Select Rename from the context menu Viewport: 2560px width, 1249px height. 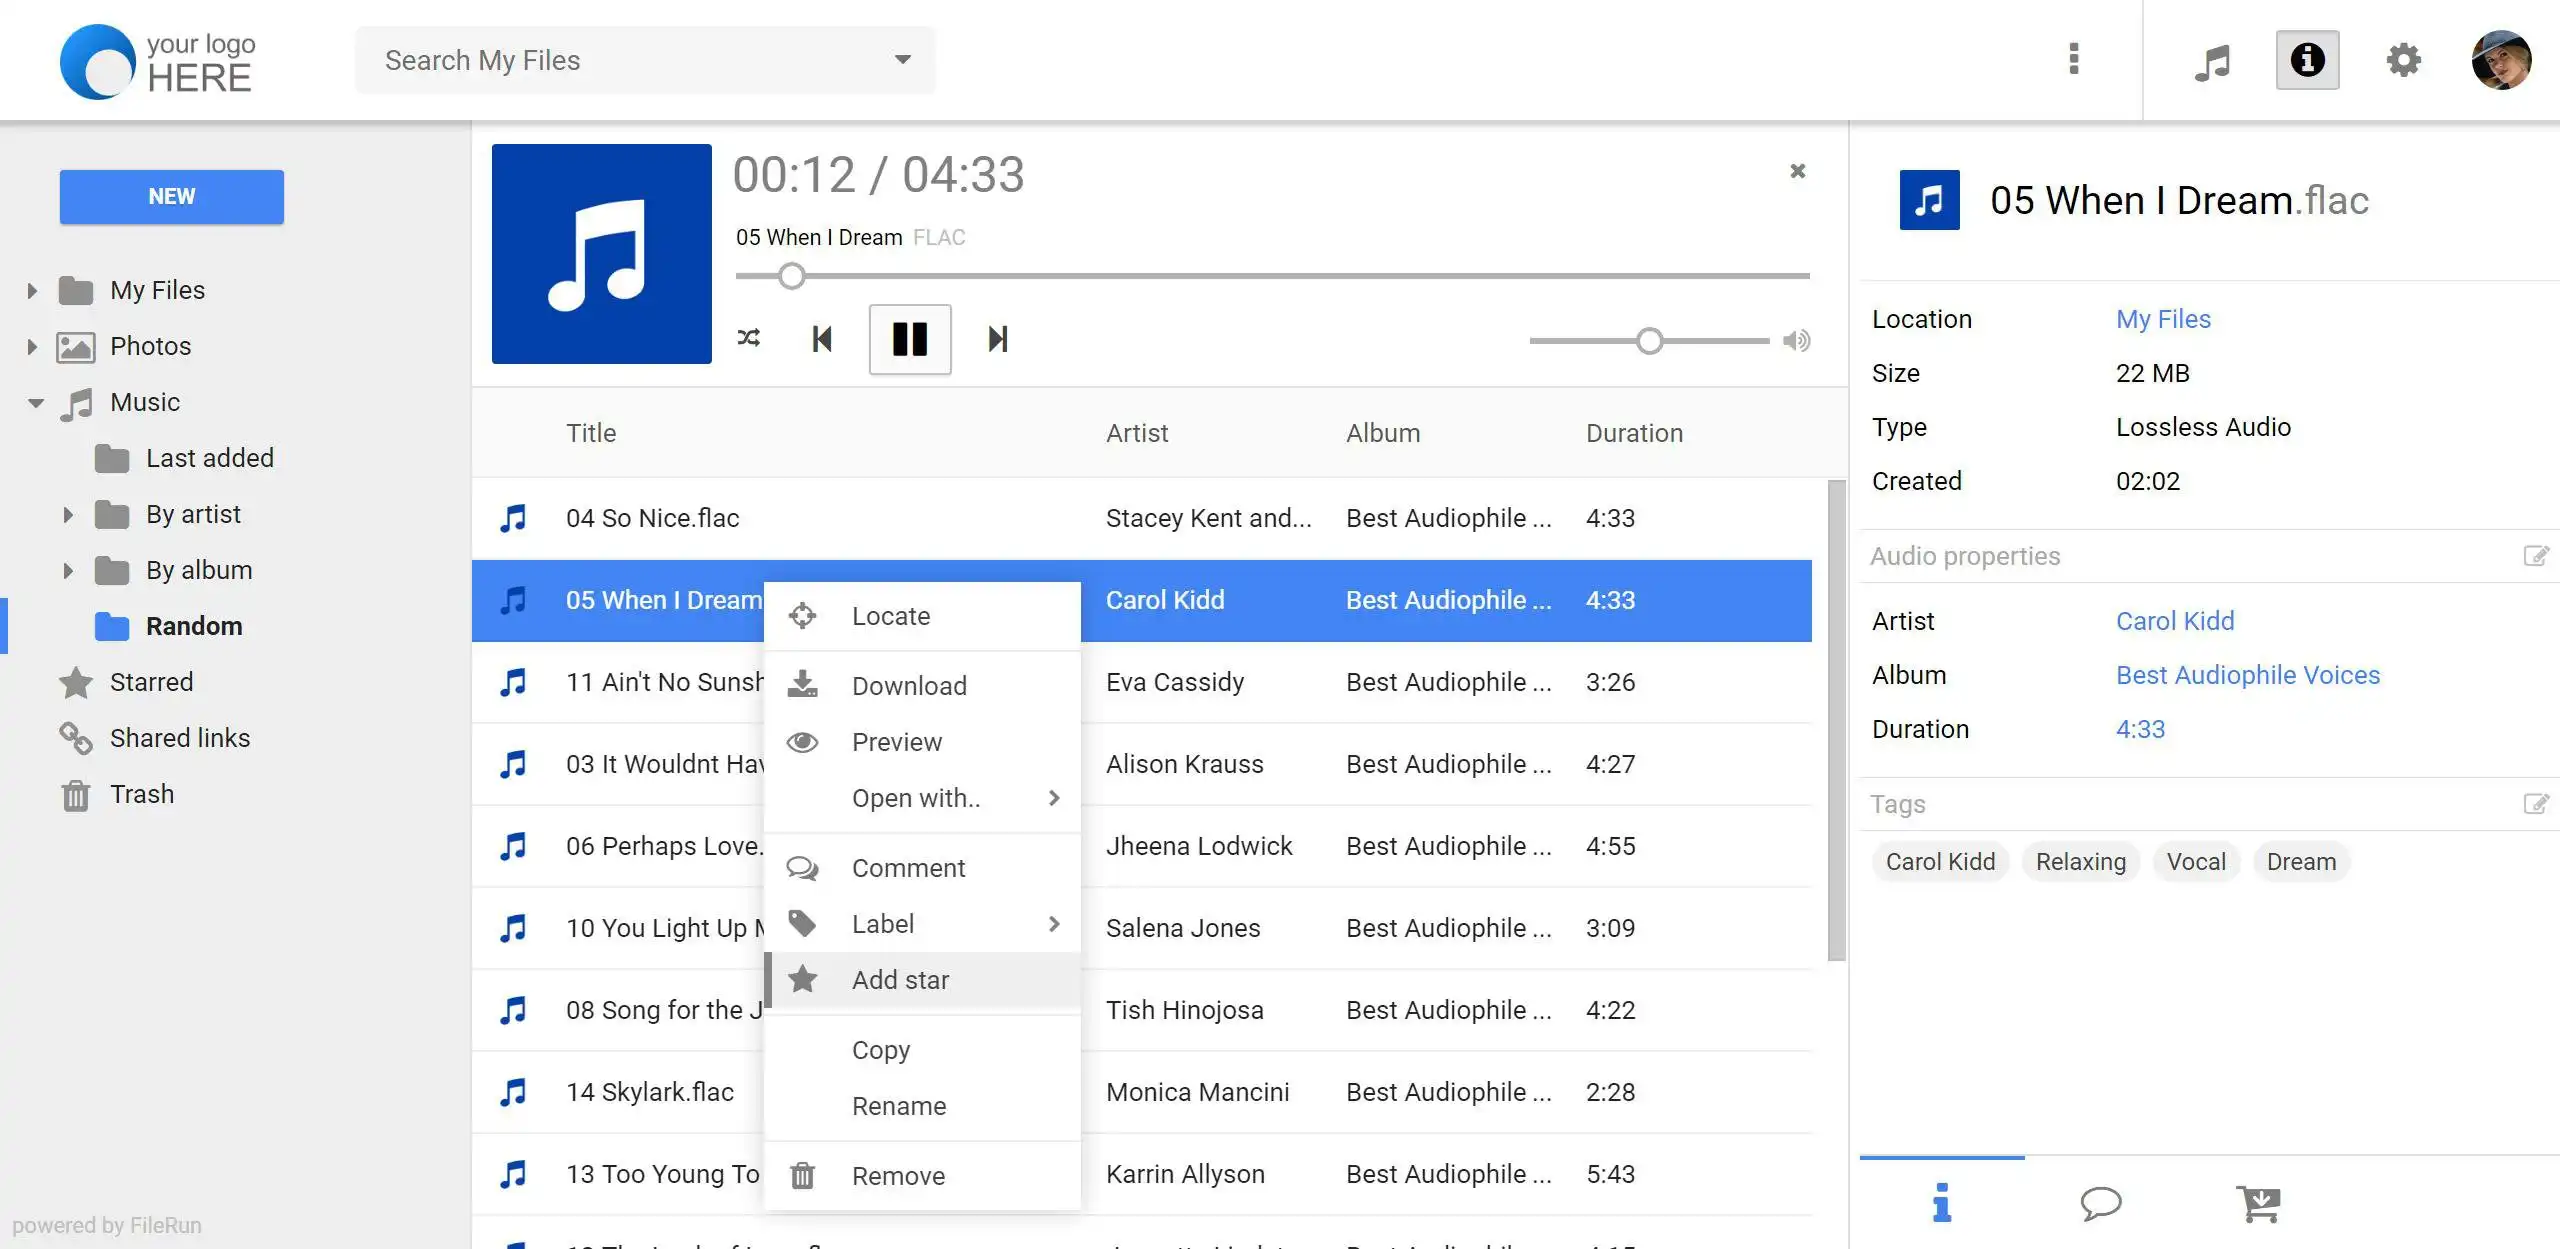898,1105
